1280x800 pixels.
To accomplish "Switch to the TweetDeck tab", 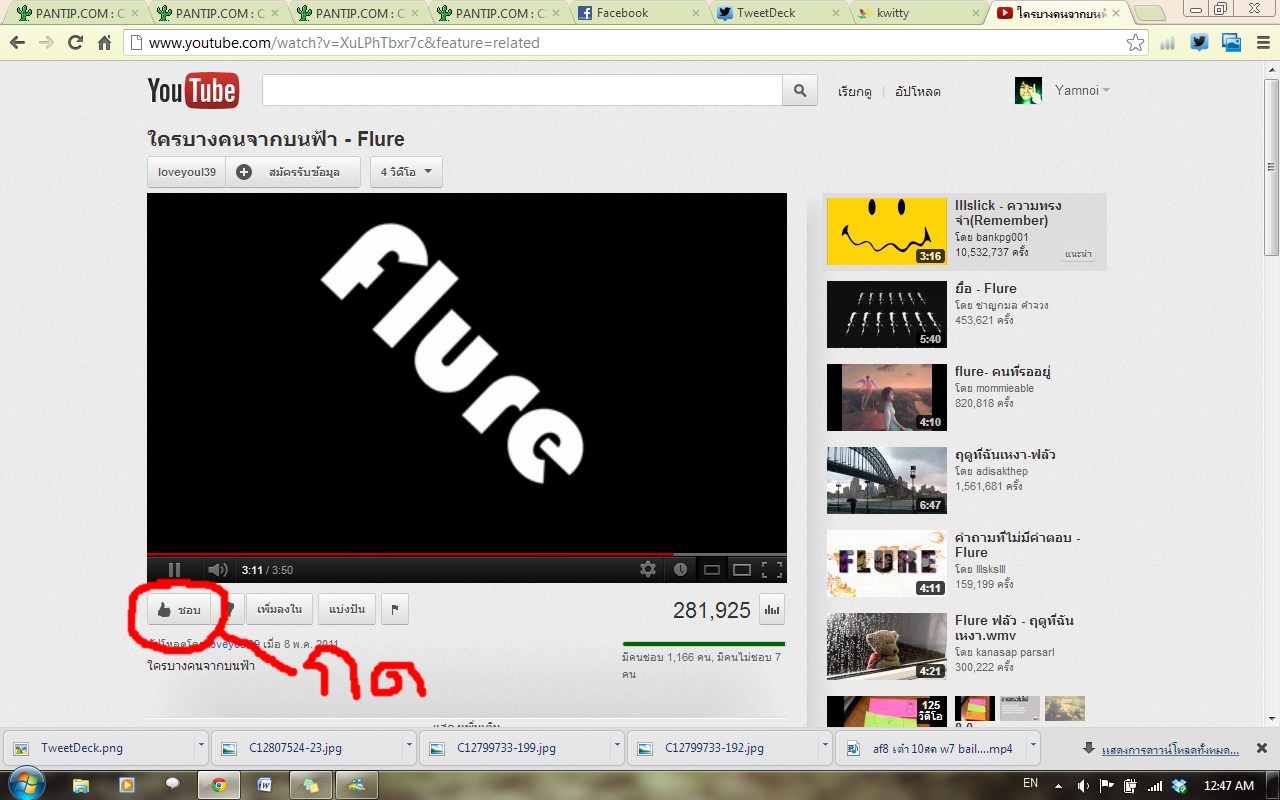I will pos(778,13).
